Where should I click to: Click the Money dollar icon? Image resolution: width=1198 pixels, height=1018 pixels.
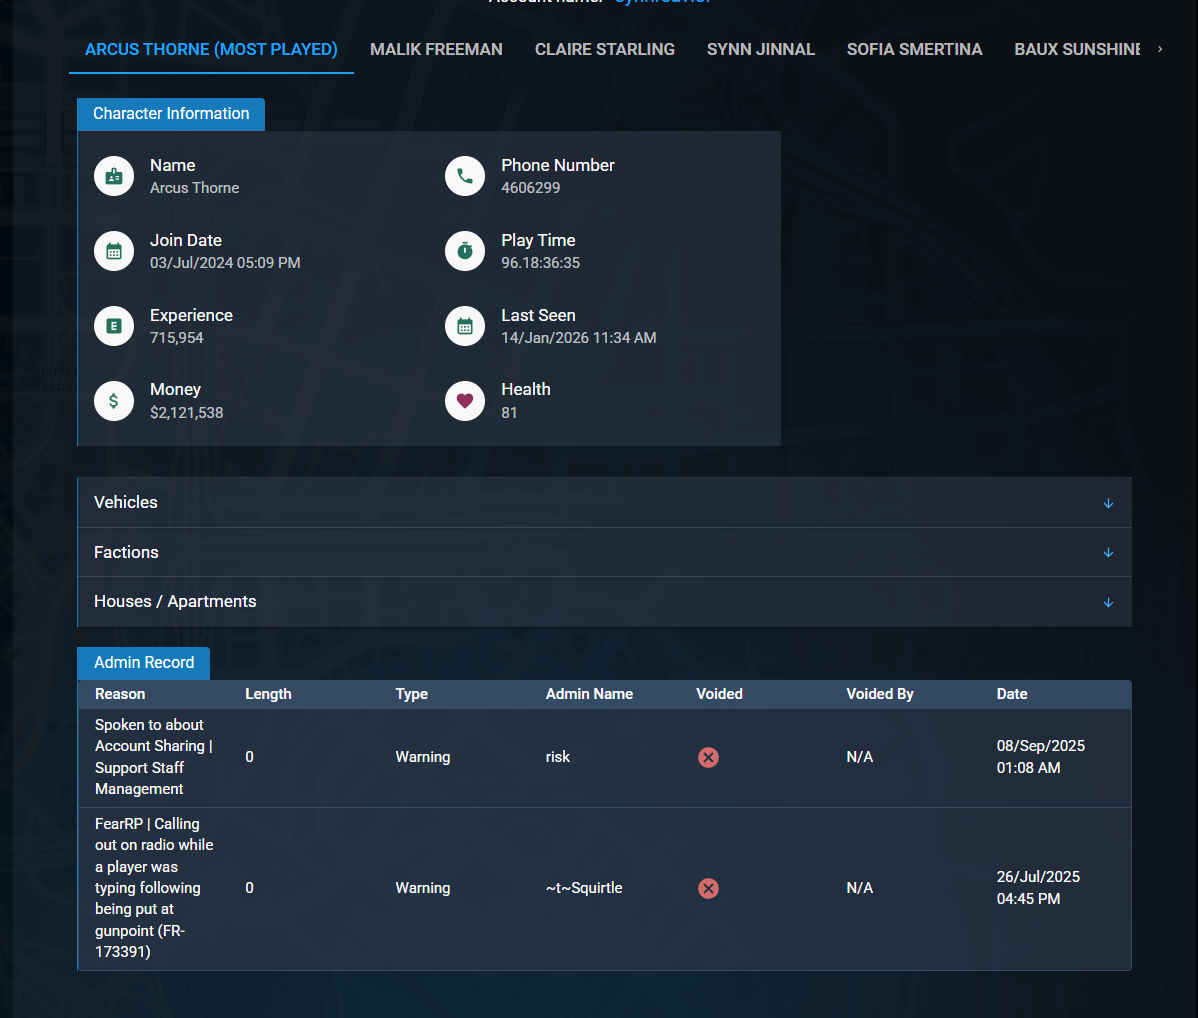click(x=114, y=401)
